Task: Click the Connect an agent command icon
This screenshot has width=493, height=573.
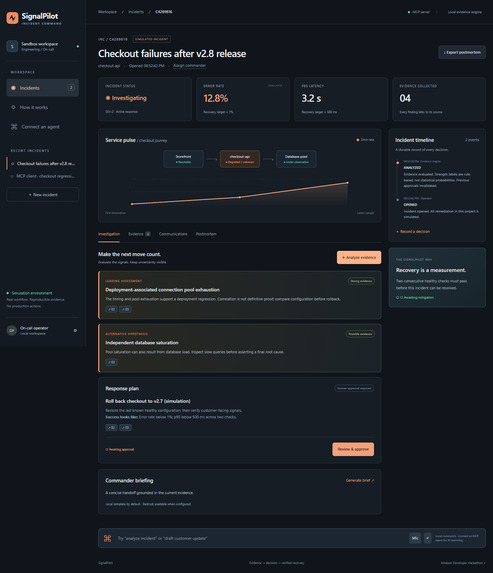Action: (x=14, y=127)
